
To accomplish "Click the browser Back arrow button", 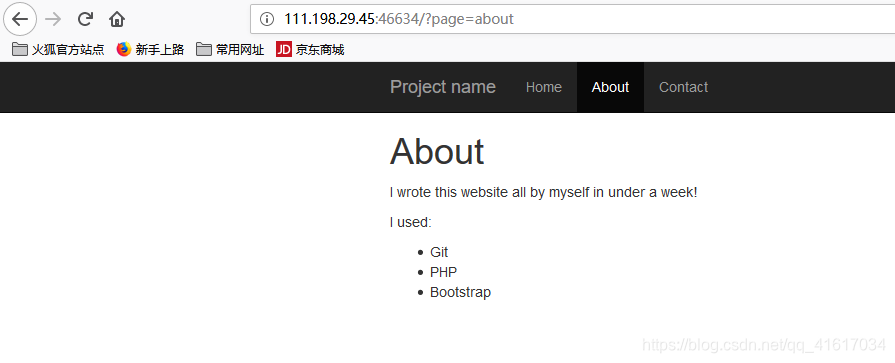I will (x=20, y=19).
